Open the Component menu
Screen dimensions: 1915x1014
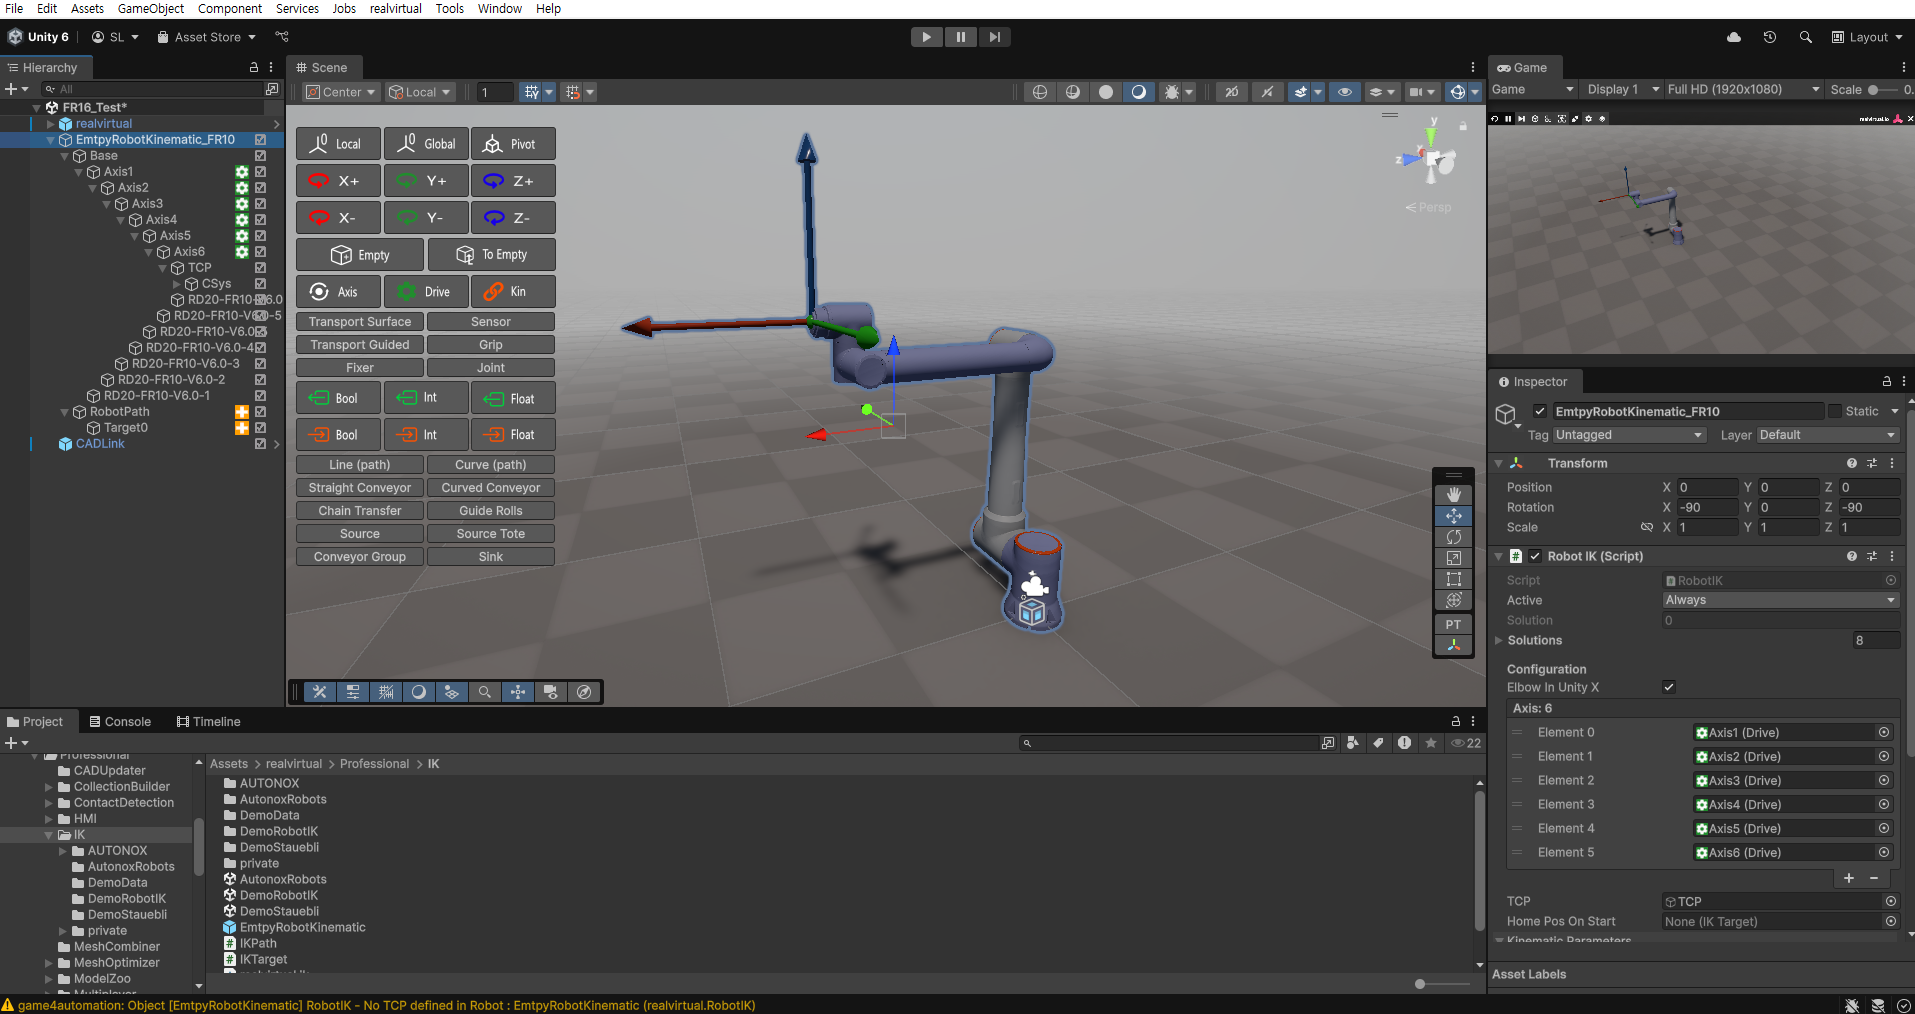click(x=230, y=9)
